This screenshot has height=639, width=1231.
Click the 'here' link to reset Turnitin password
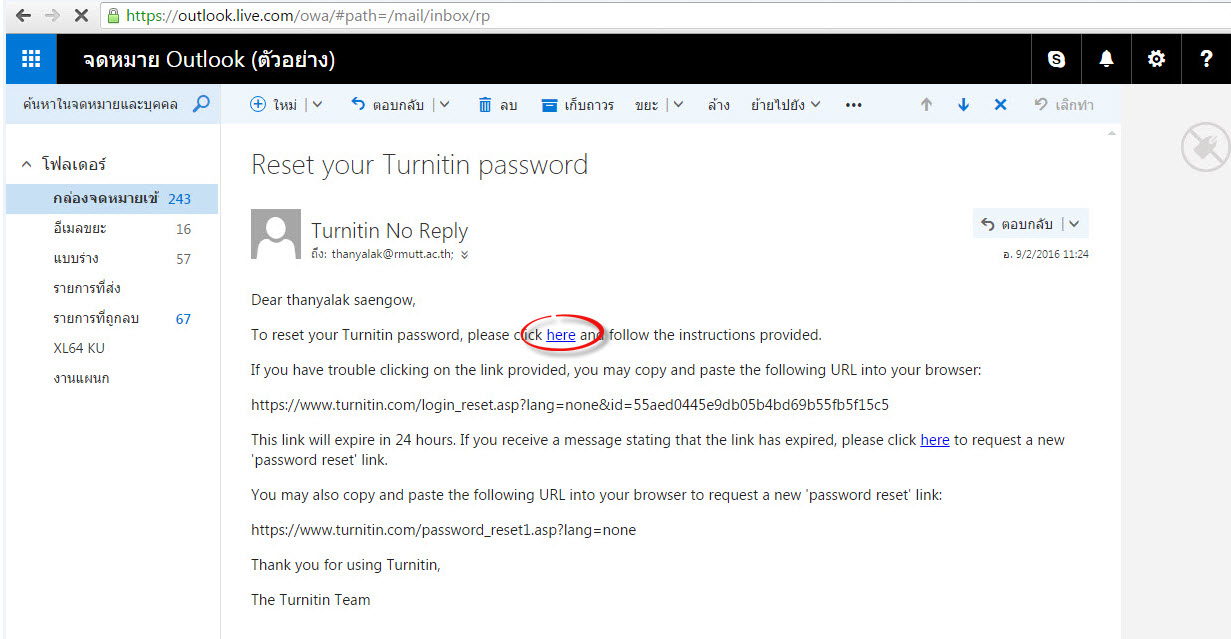point(561,335)
